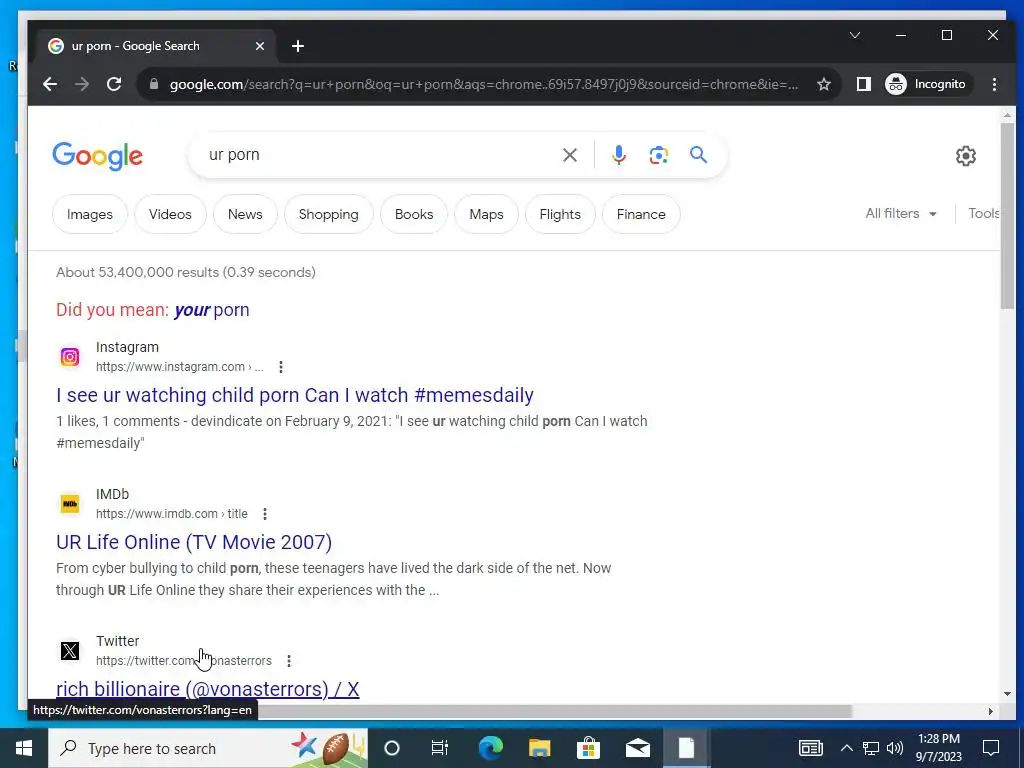Open the 'About this result' dots for Instagram
Image resolution: width=1024 pixels, height=768 pixels.
(x=281, y=367)
